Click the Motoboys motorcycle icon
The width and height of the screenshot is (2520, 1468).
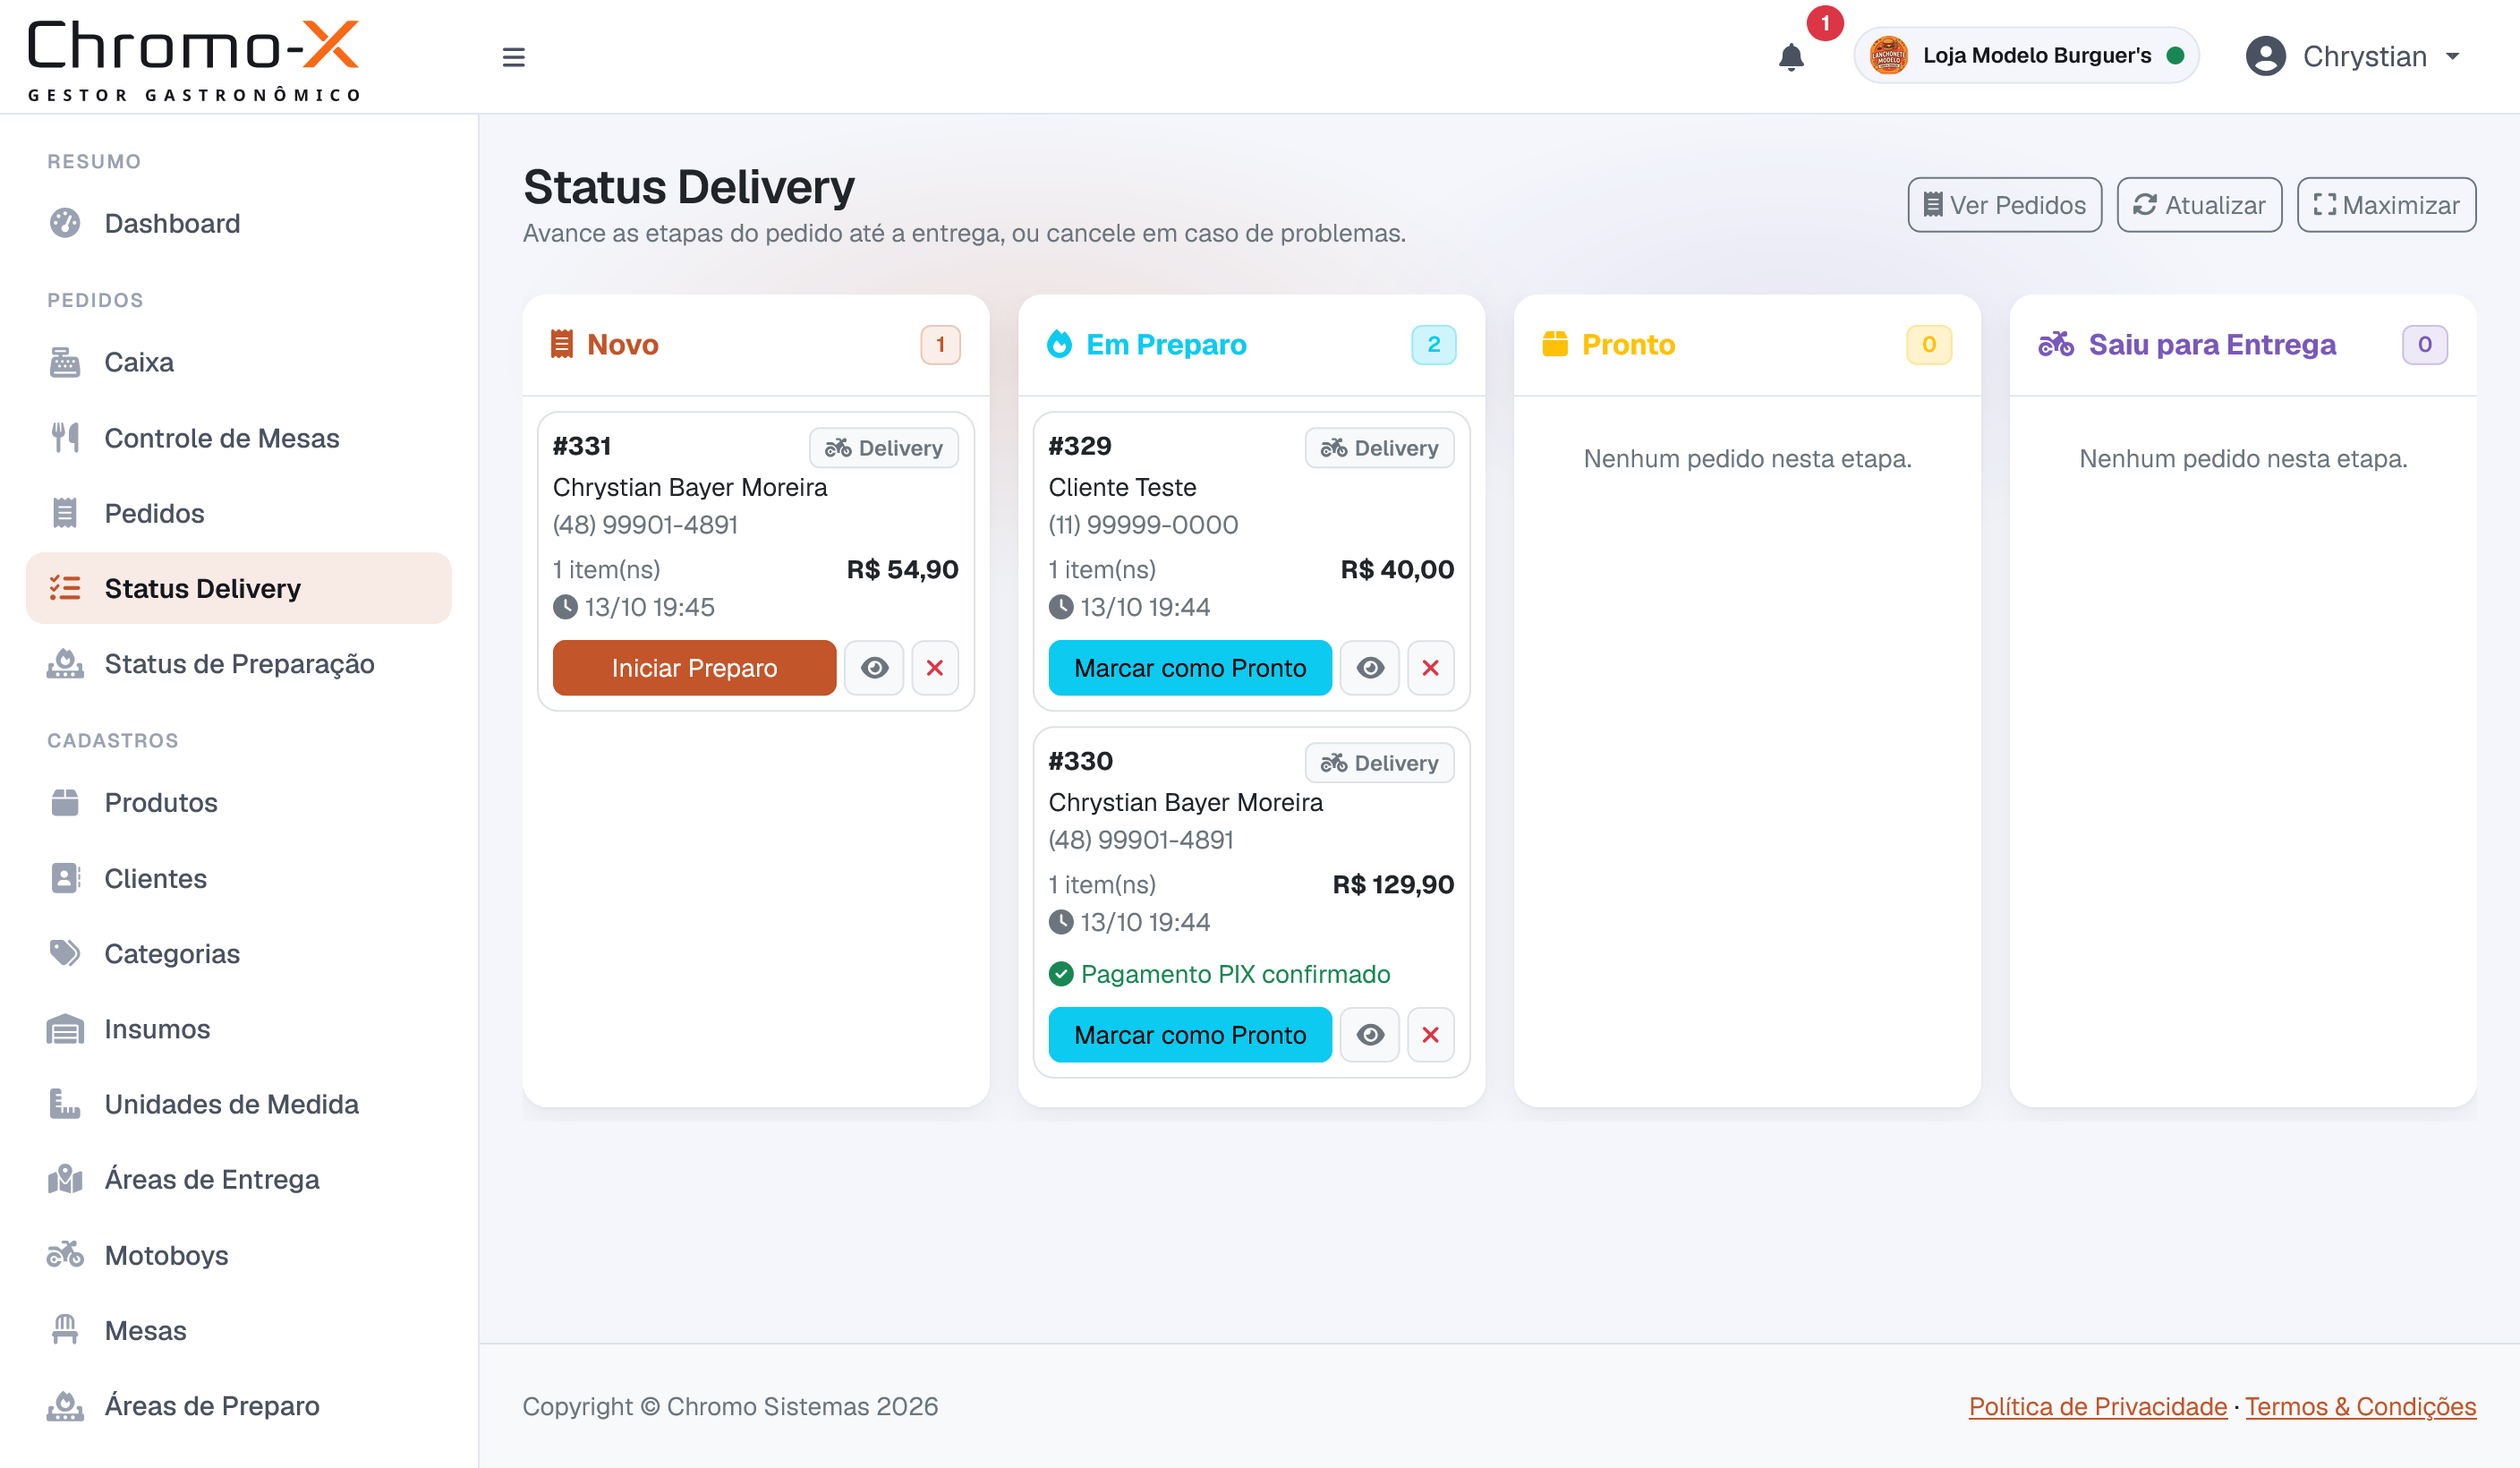65,1255
